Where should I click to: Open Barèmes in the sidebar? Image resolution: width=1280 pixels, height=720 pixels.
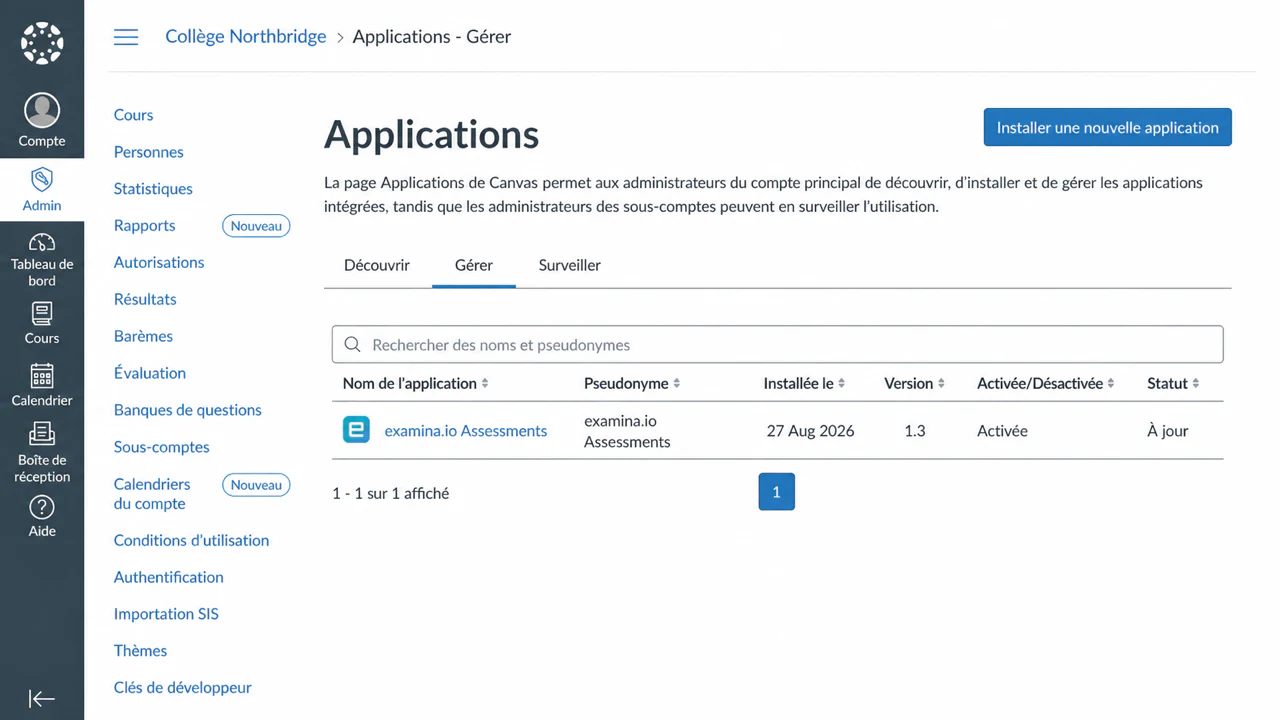(x=143, y=336)
